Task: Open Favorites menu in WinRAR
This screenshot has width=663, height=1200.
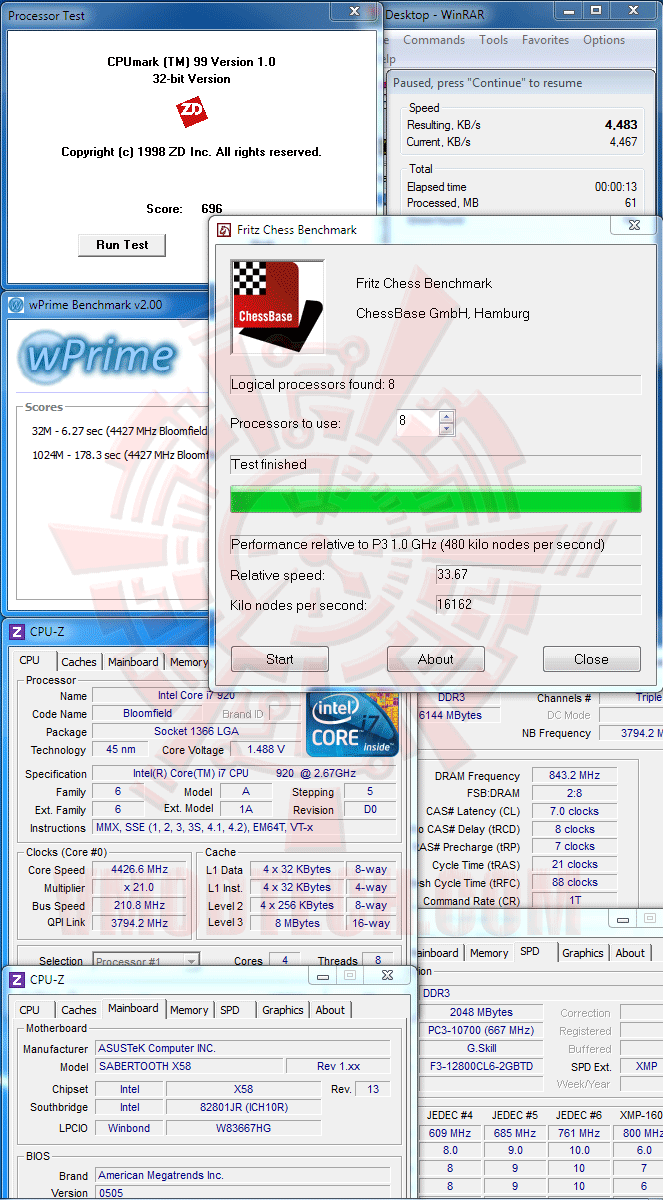Action: pyautogui.click(x=545, y=40)
